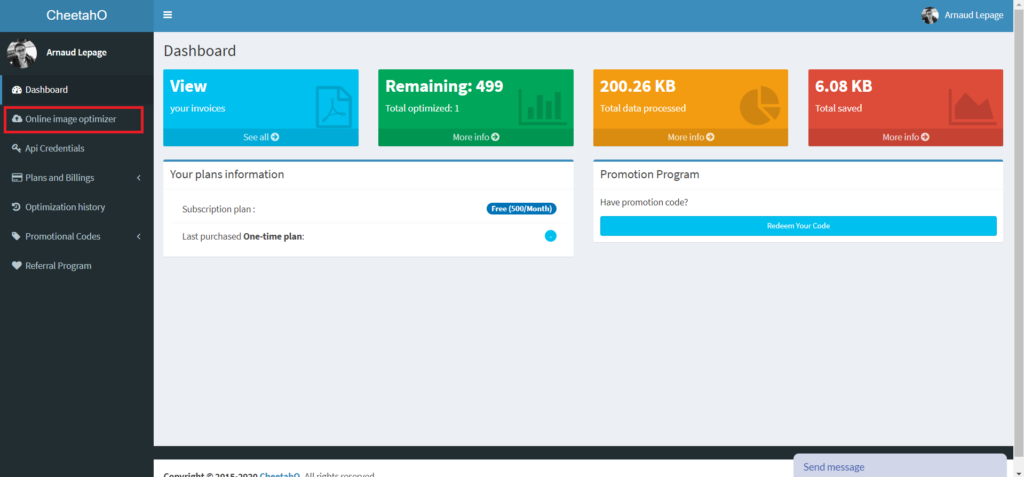
Task: Click the bar chart icon on Remaining card
Action: click(543, 107)
